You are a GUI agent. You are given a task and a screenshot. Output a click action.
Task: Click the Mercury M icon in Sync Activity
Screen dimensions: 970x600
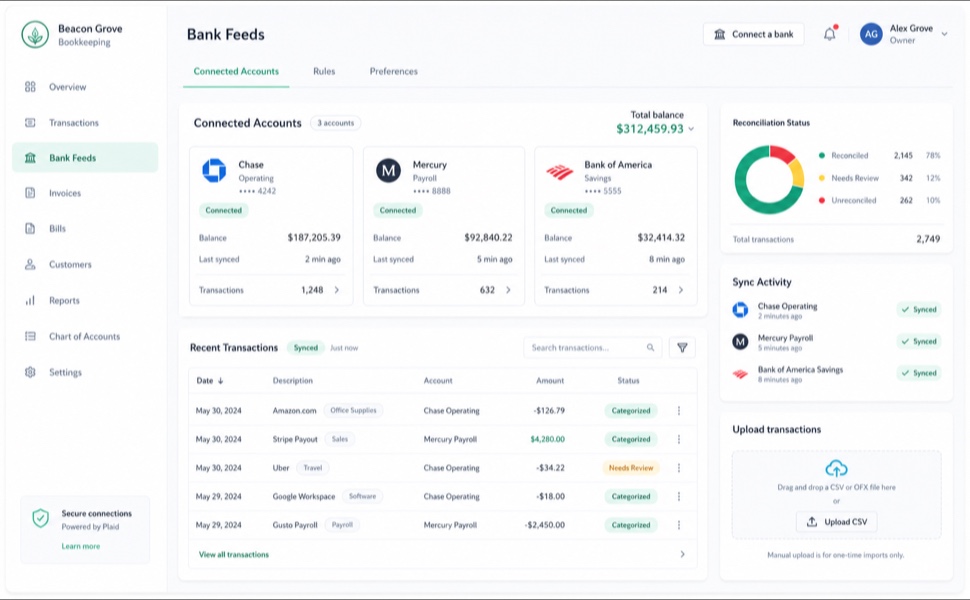pyautogui.click(x=740, y=341)
